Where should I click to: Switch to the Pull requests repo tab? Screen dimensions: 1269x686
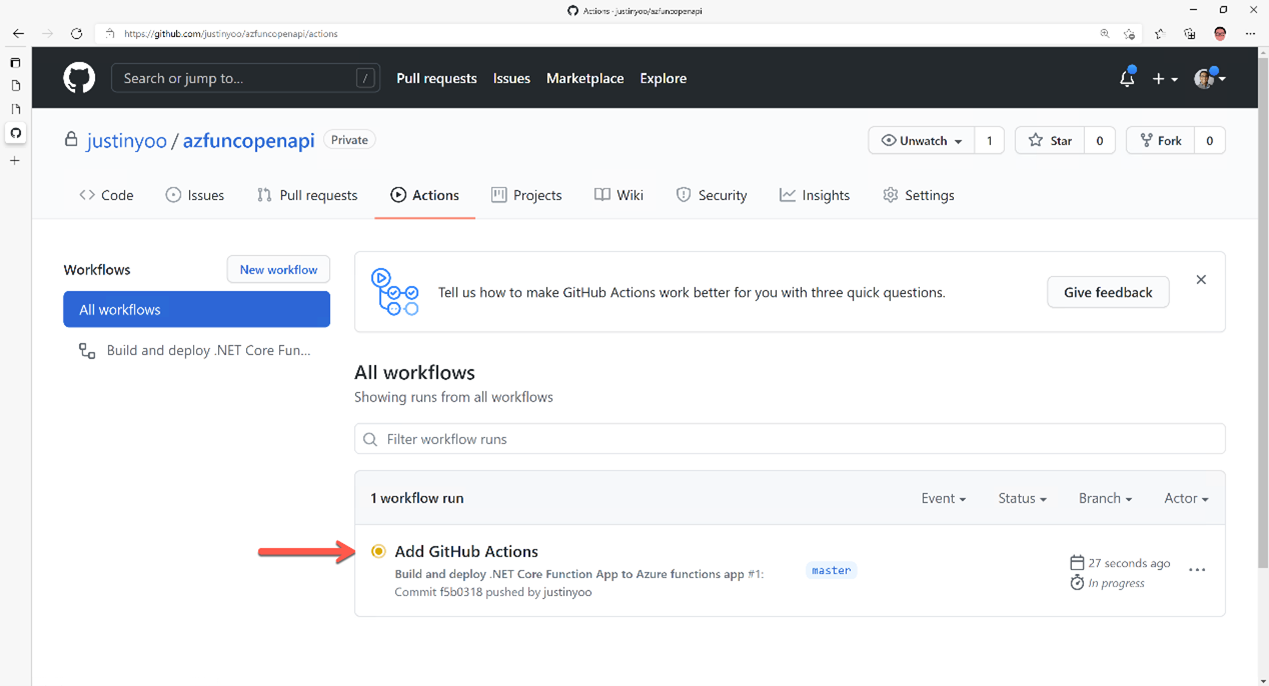coord(307,195)
